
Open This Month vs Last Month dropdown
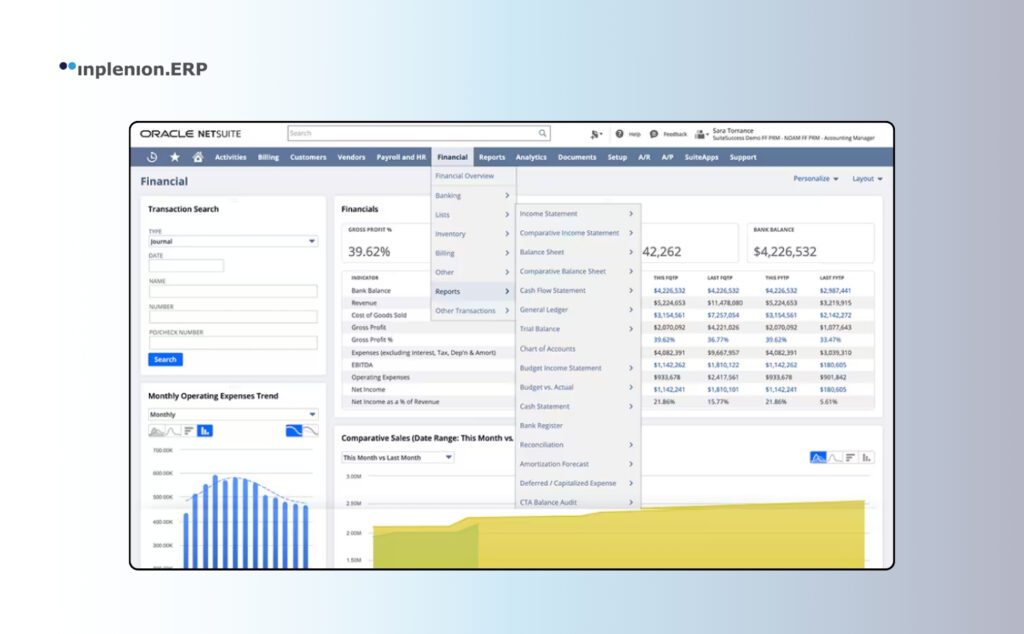[398, 458]
